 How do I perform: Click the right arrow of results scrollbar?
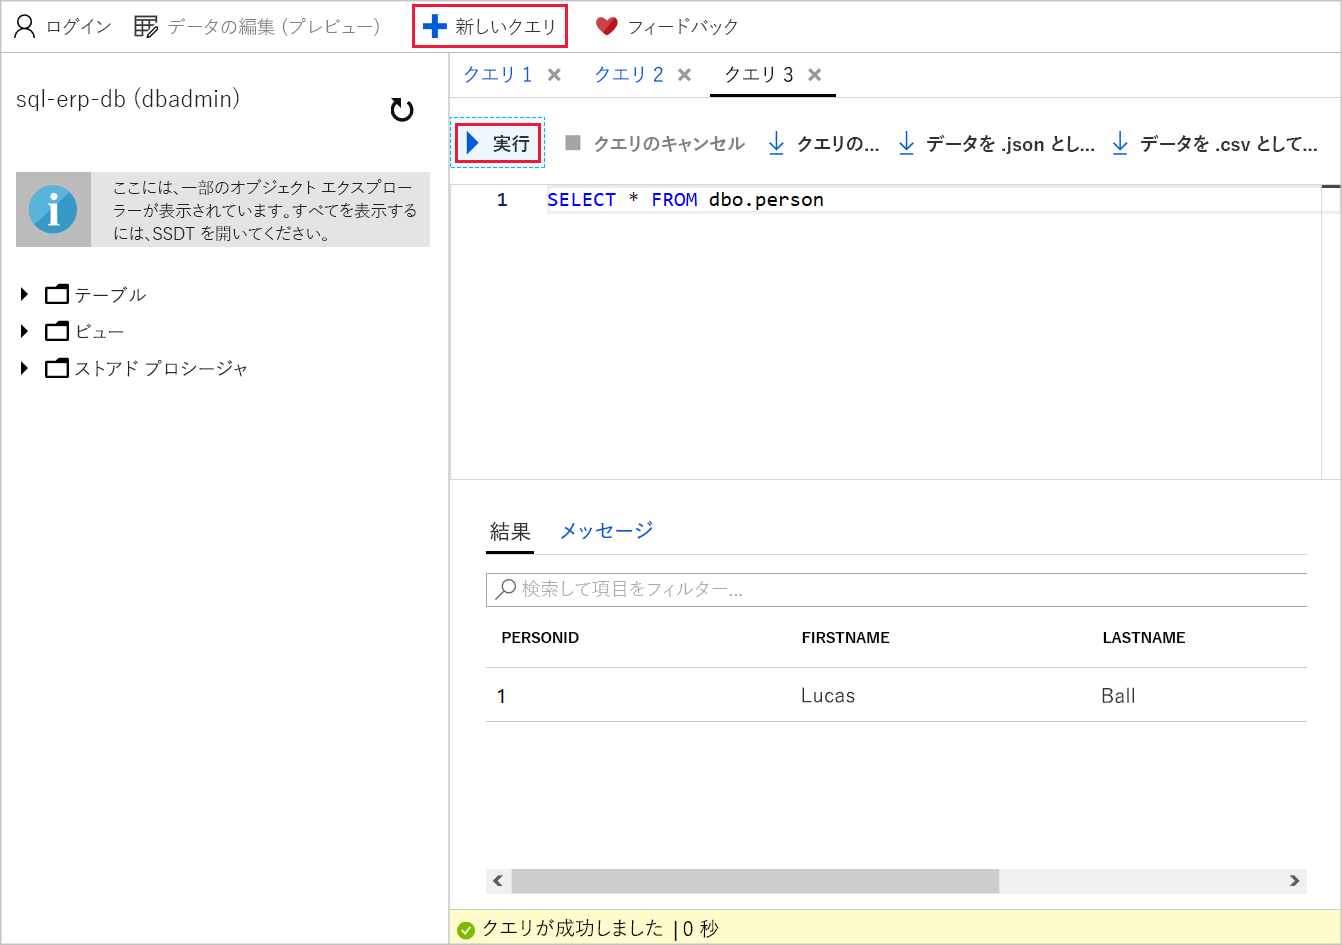pyautogui.click(x=1295, y=881)
